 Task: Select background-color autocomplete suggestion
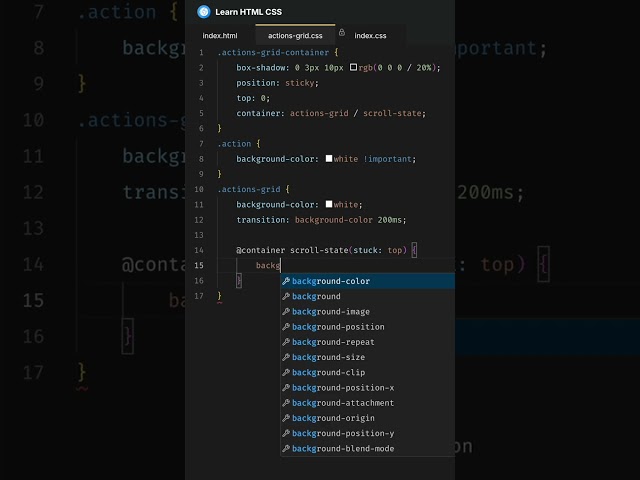click(x=368, y=281)
